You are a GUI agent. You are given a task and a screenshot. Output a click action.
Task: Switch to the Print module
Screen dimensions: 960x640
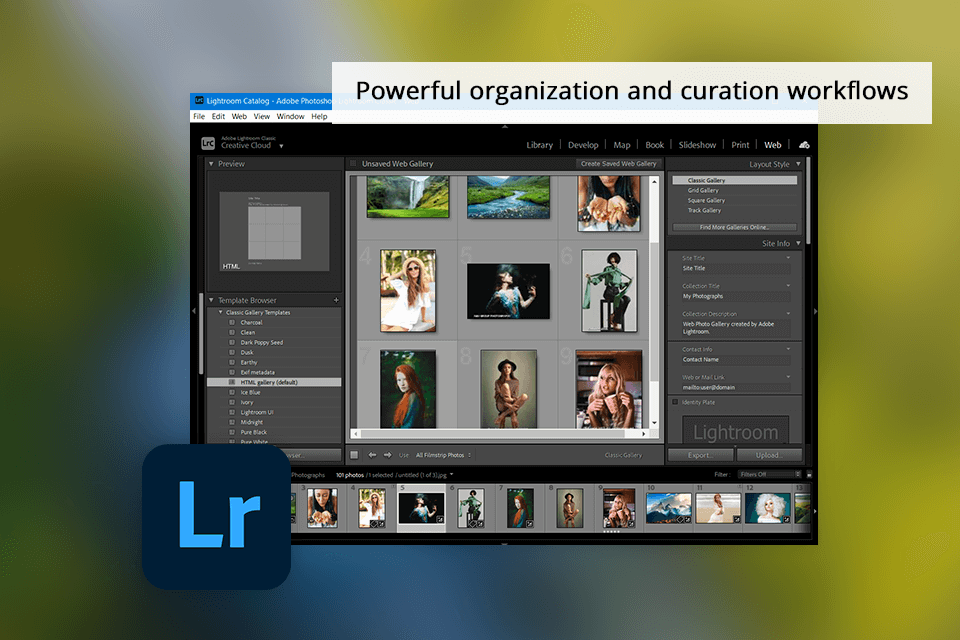pos(740,145)
